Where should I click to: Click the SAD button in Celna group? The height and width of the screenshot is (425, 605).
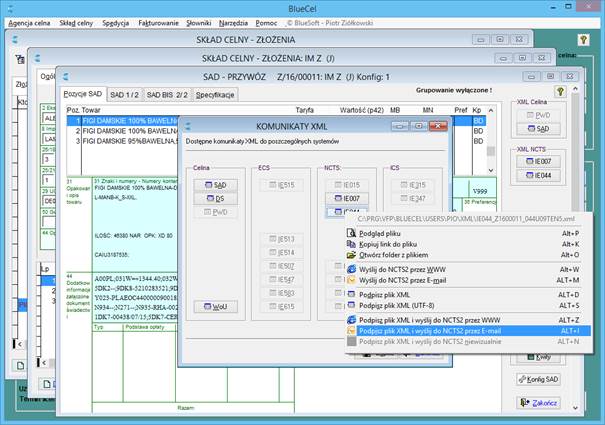pos(216,185)
